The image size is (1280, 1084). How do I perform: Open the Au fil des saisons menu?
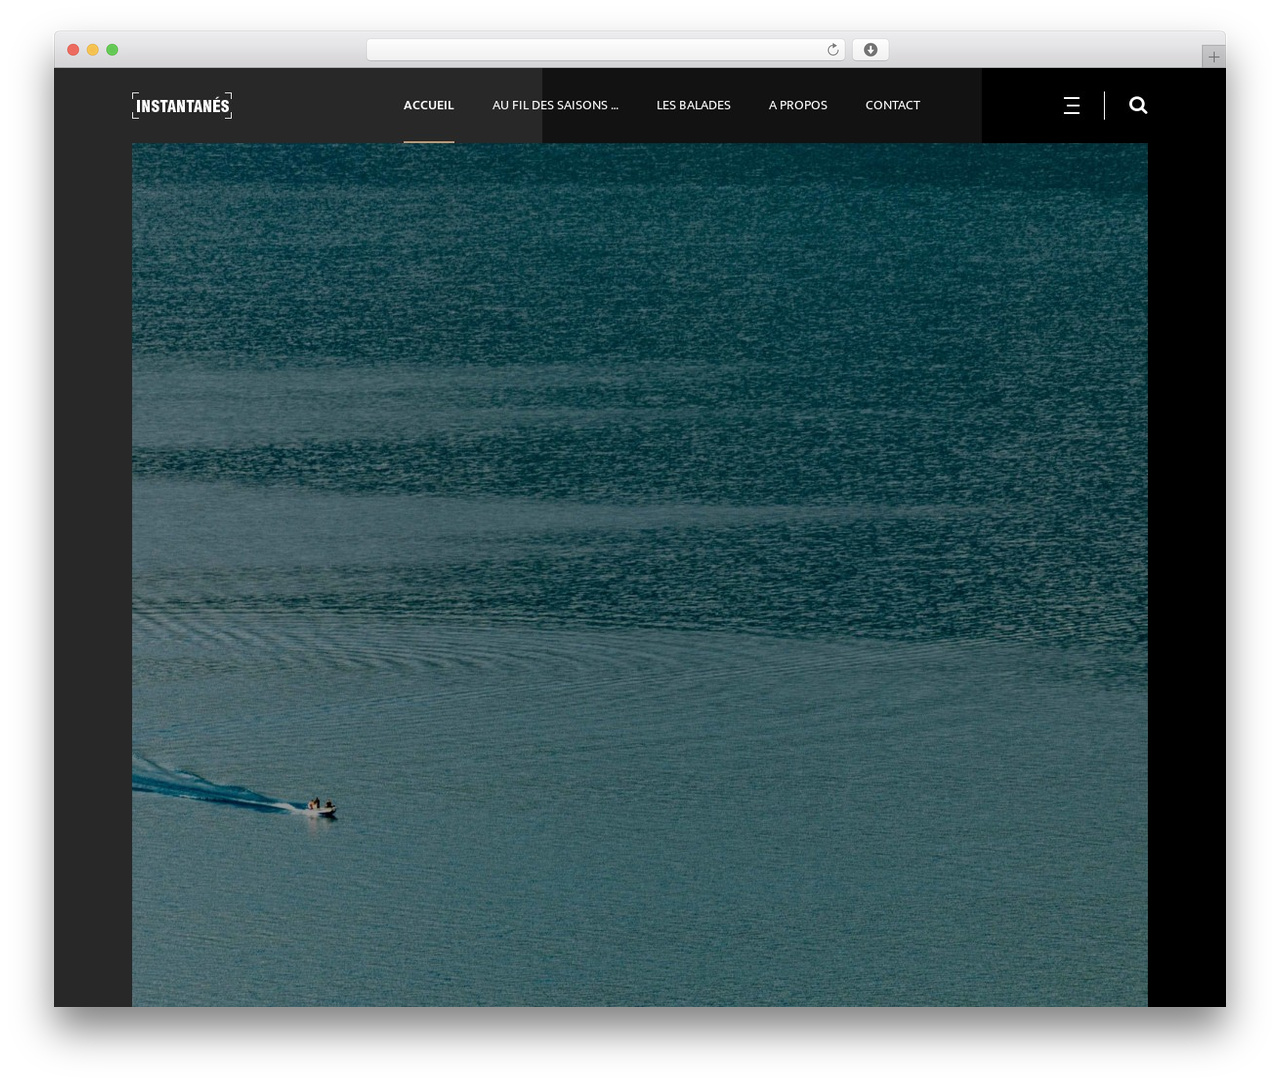pos(555,105)
